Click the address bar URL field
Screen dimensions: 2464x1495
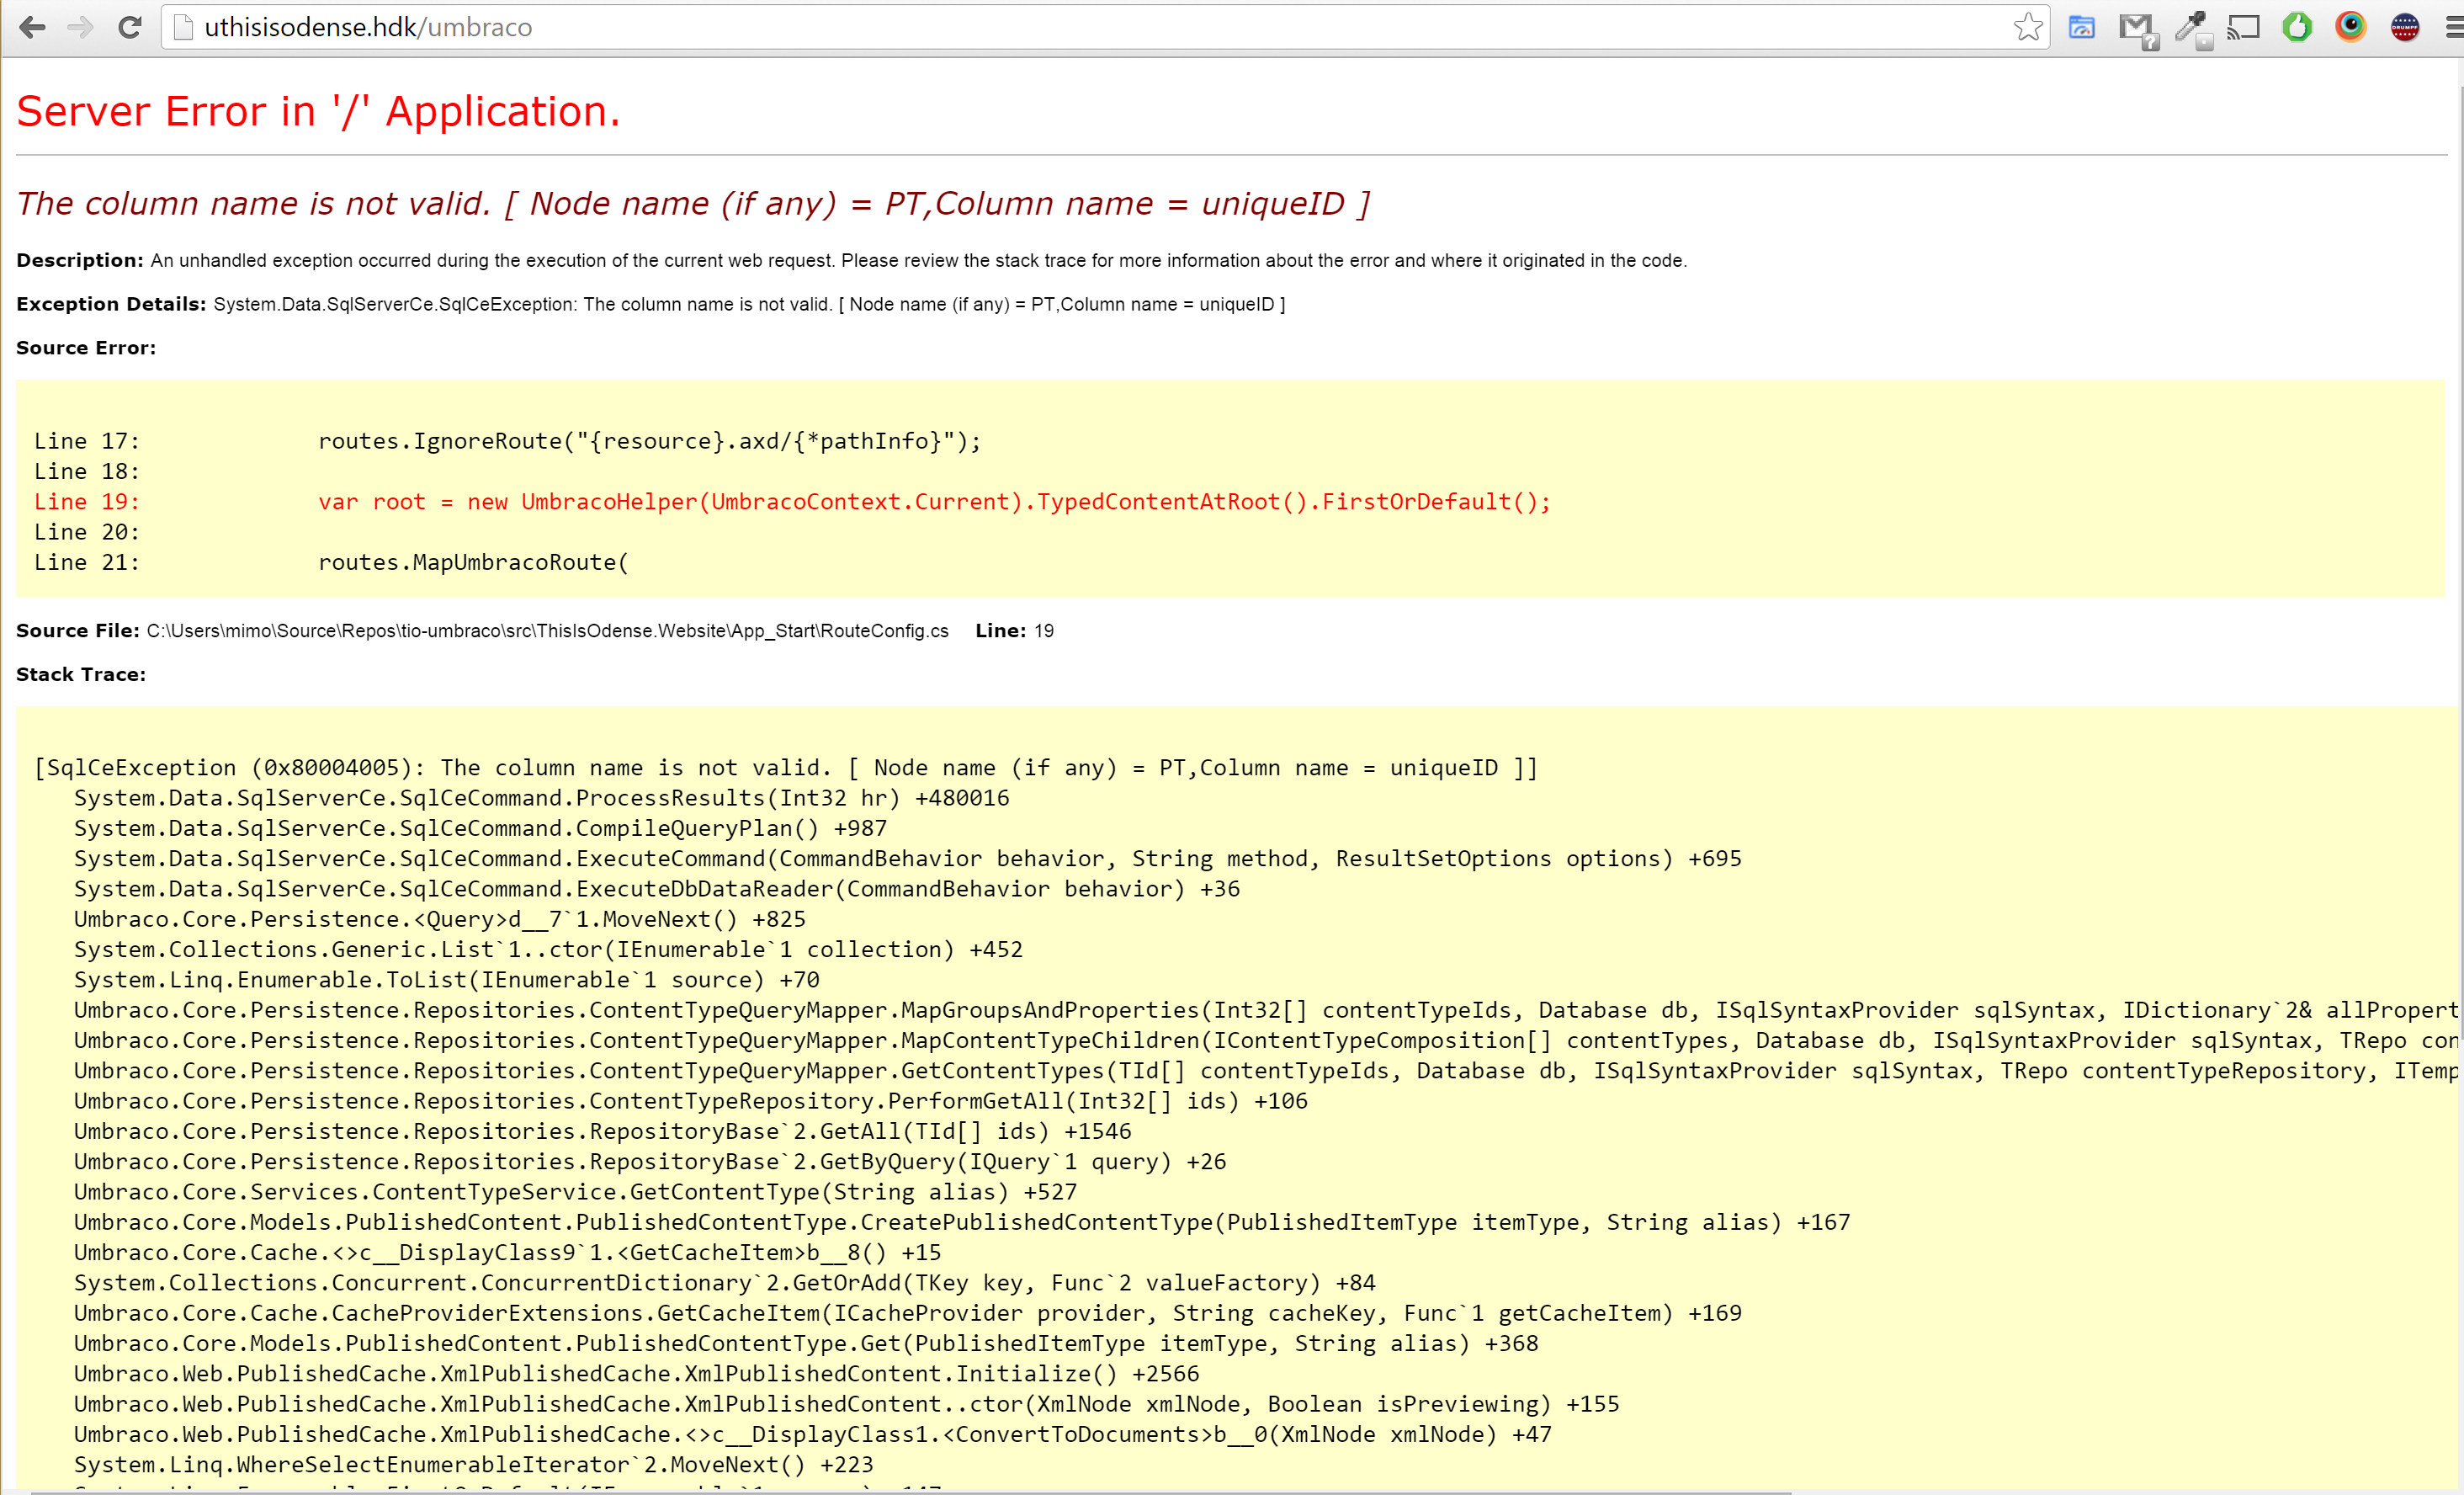pyautogui.click(x=1000, y=27)
